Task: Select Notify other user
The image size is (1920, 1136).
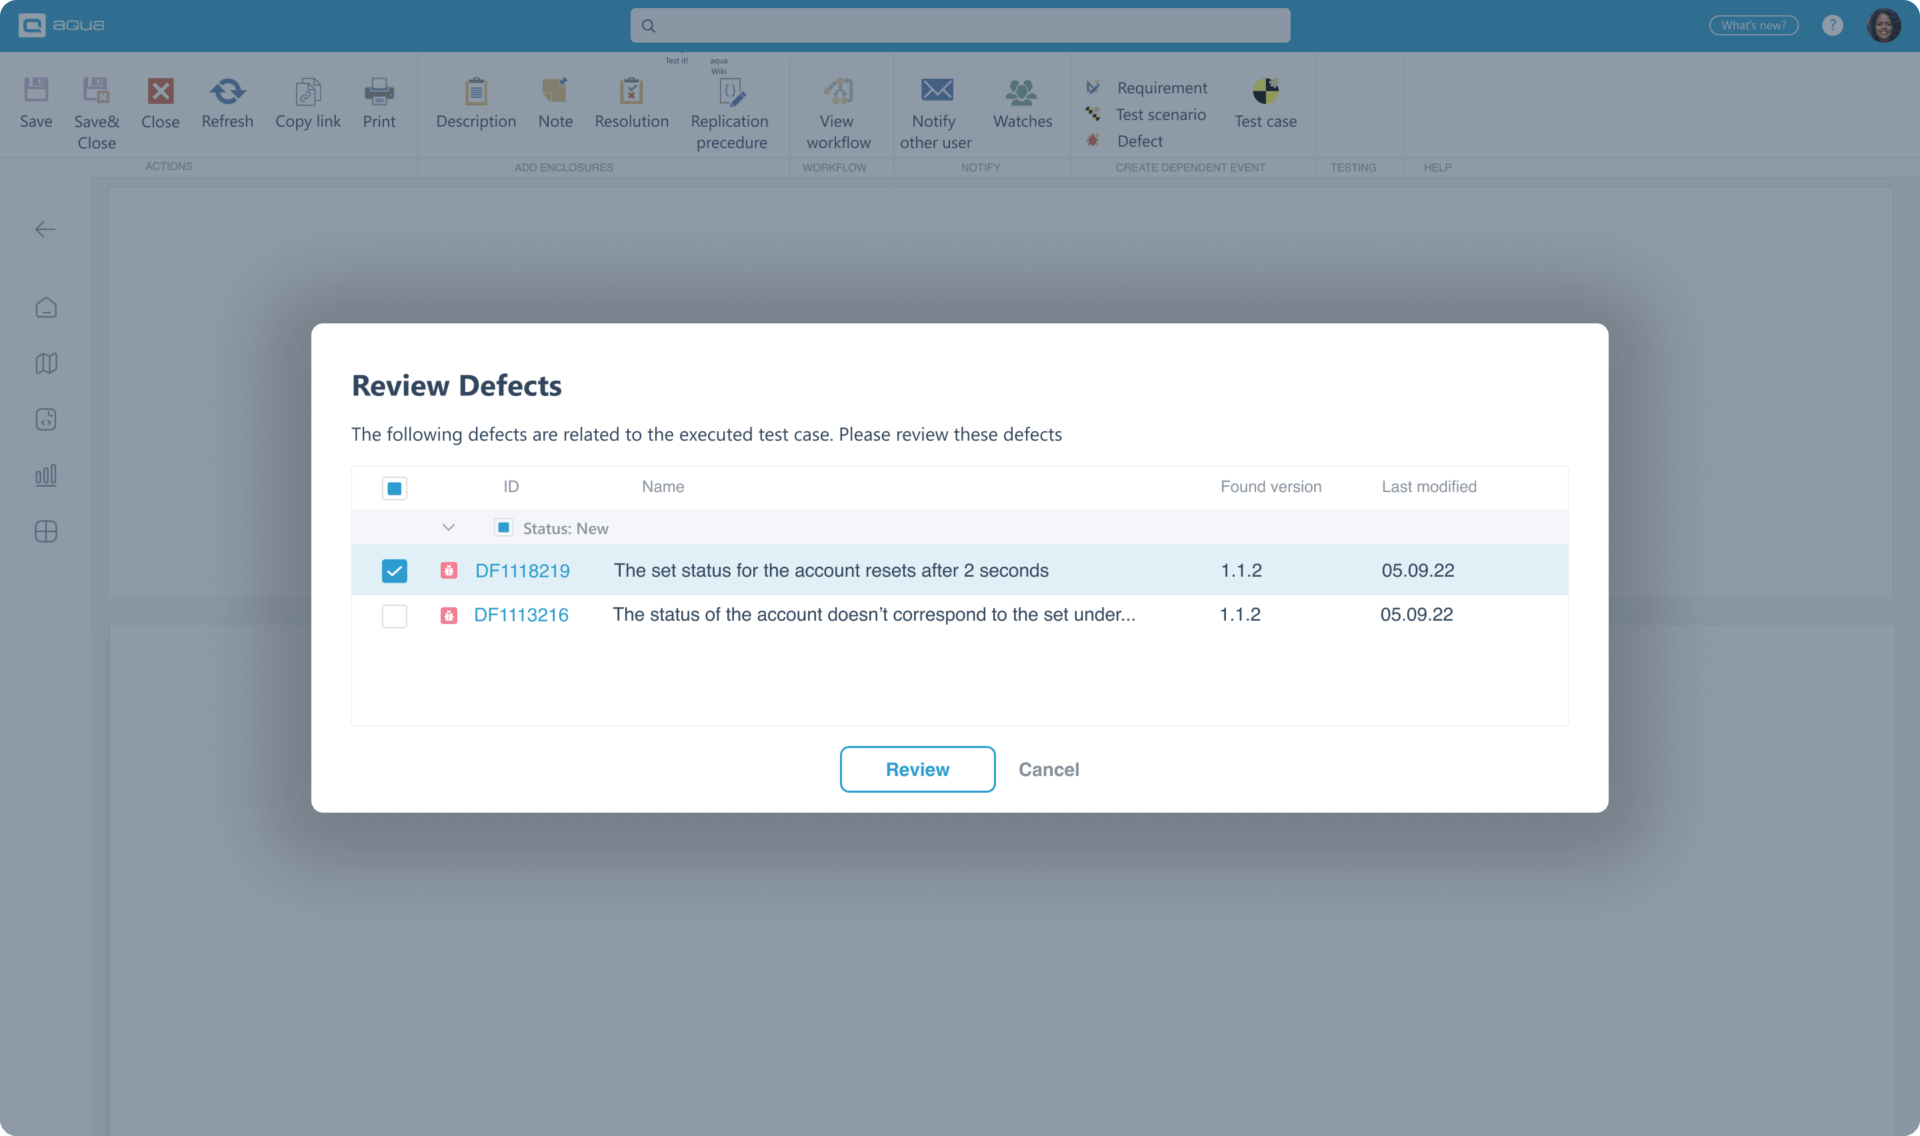Action: (x=935, y=110)
